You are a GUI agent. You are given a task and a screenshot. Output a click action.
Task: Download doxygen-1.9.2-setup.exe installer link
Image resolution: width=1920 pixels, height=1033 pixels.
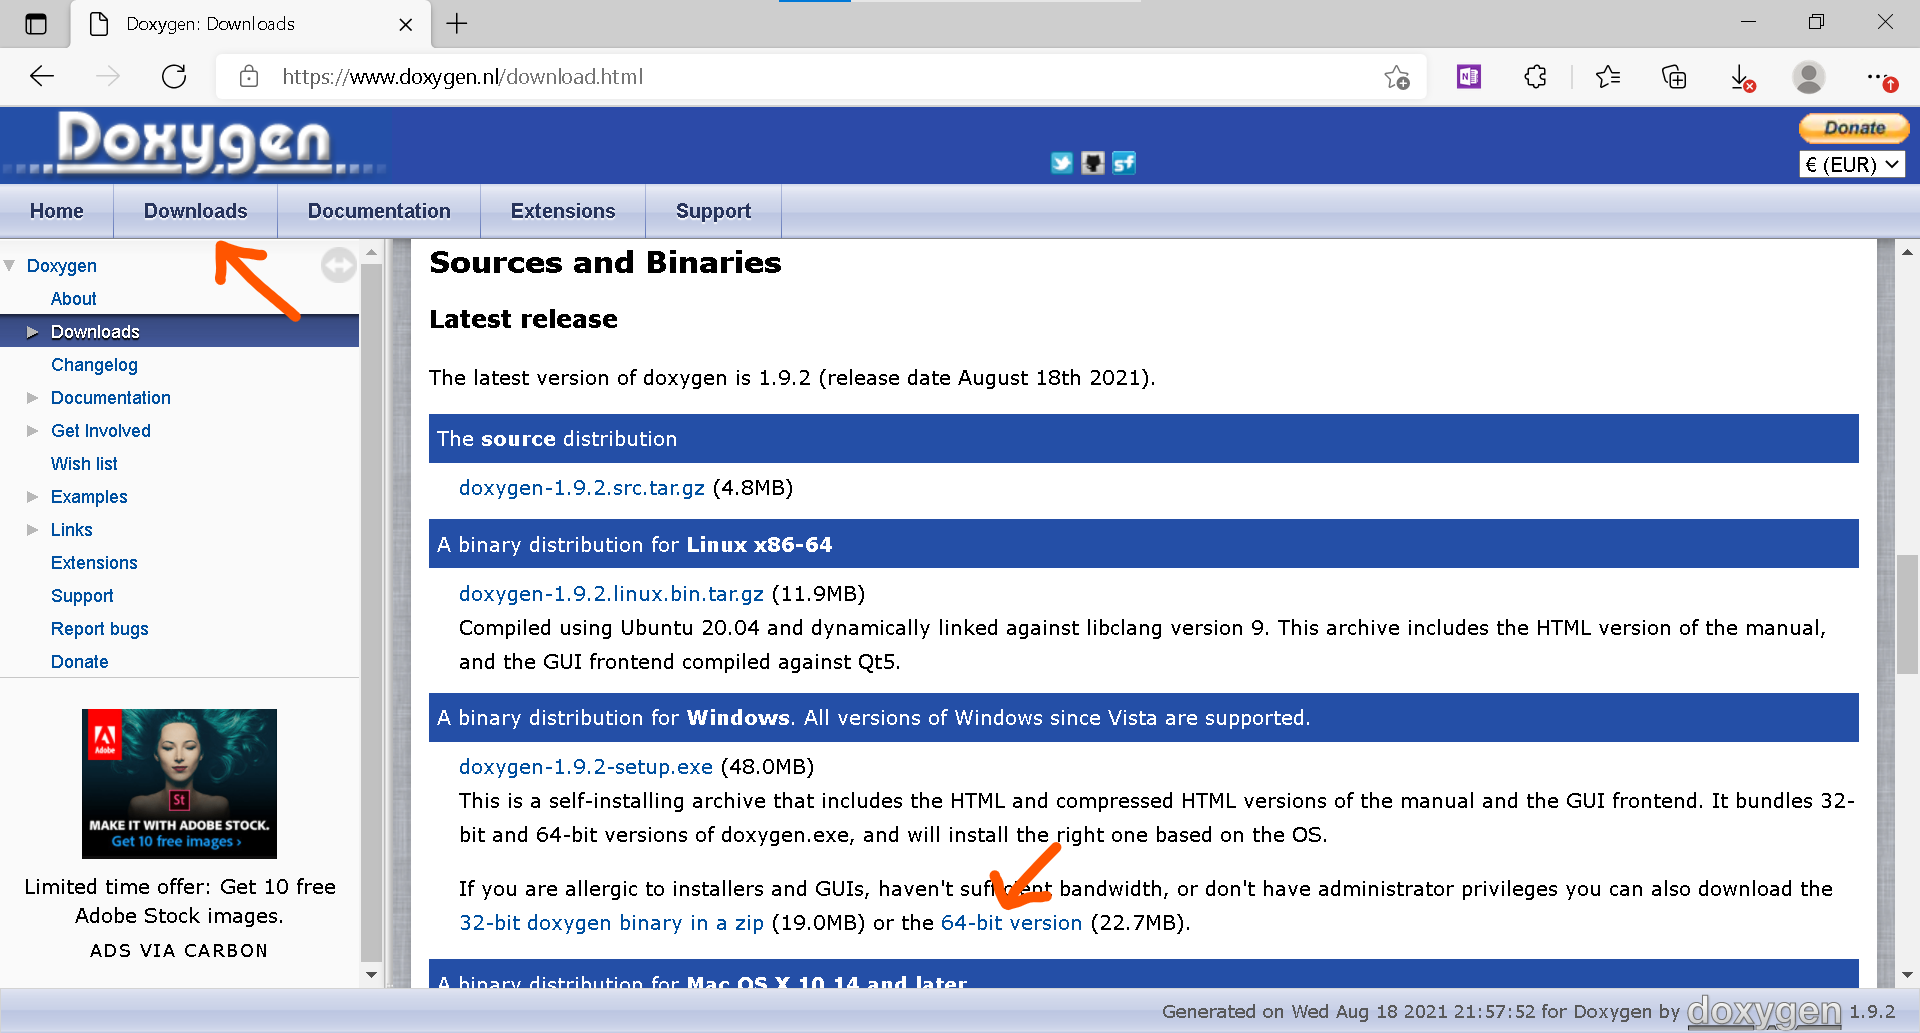(x=586, y=767)
